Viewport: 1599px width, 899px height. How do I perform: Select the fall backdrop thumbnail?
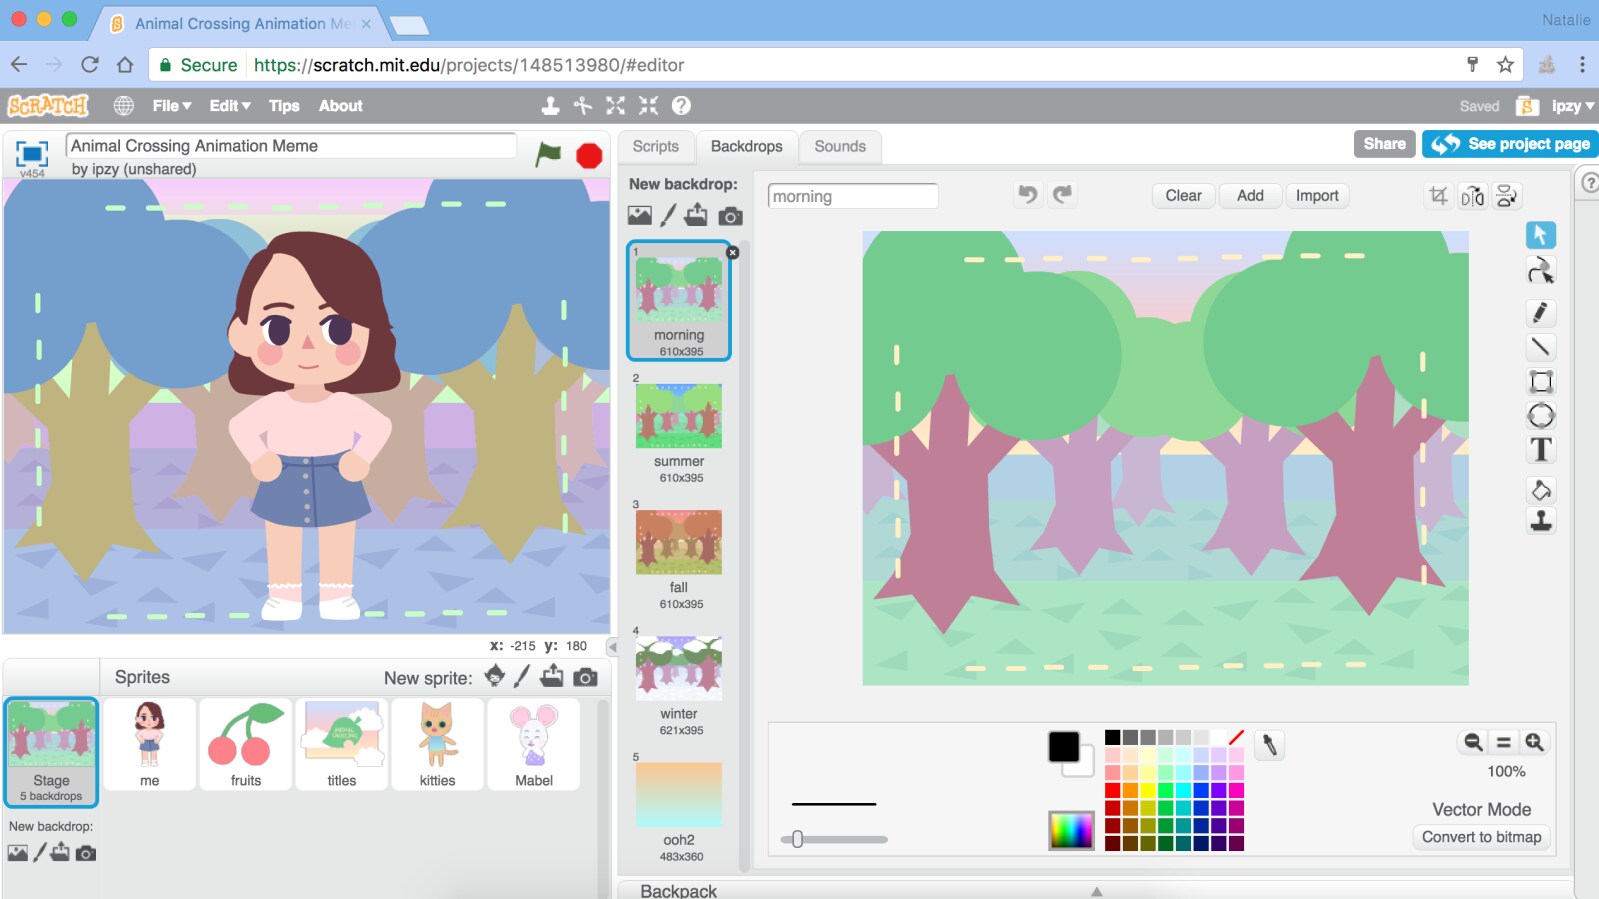click(x=679, y=542)
